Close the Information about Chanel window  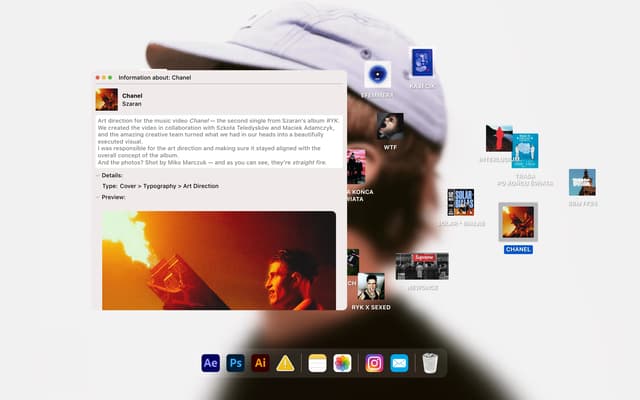click(98, 78)
